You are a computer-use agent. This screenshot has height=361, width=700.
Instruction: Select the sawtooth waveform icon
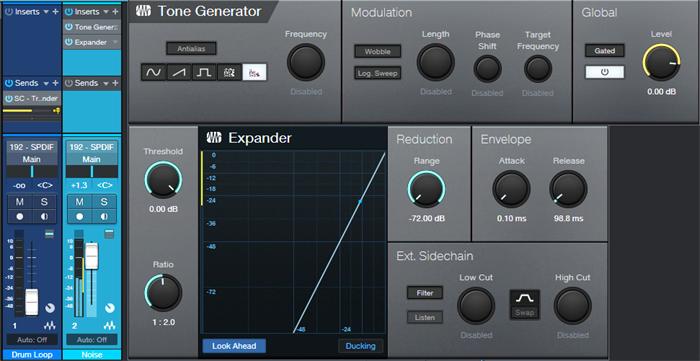pos(179,72)
